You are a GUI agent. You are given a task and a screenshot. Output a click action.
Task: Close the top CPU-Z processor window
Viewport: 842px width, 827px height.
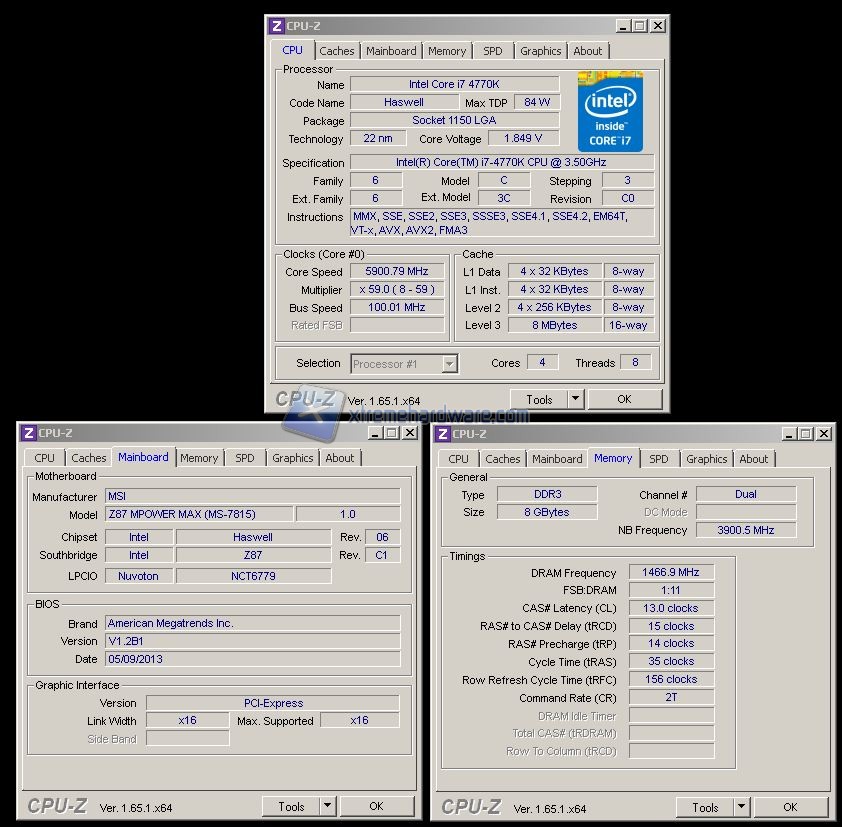(657, 26)
